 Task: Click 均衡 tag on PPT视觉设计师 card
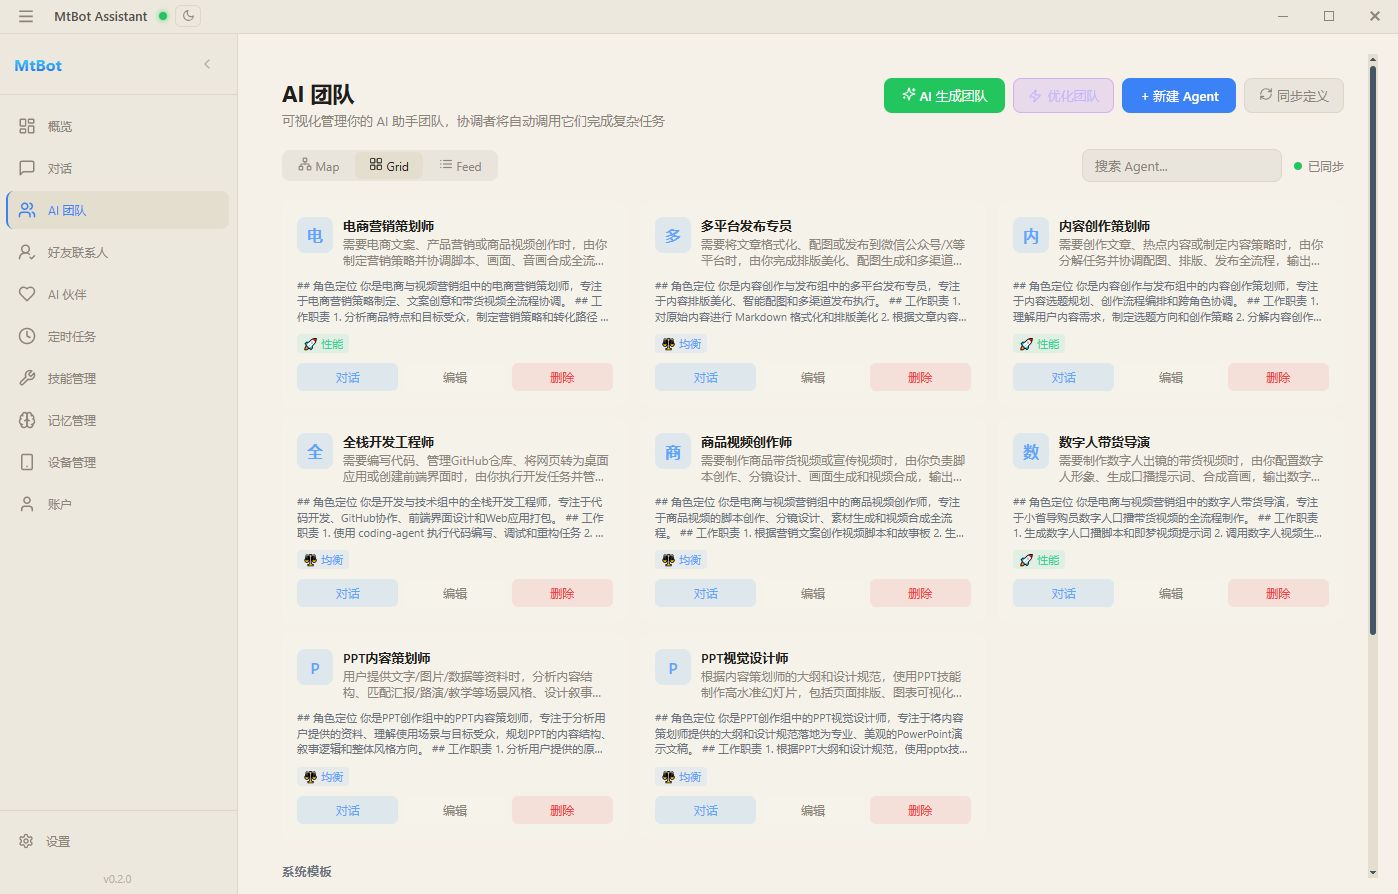point(682,777)
